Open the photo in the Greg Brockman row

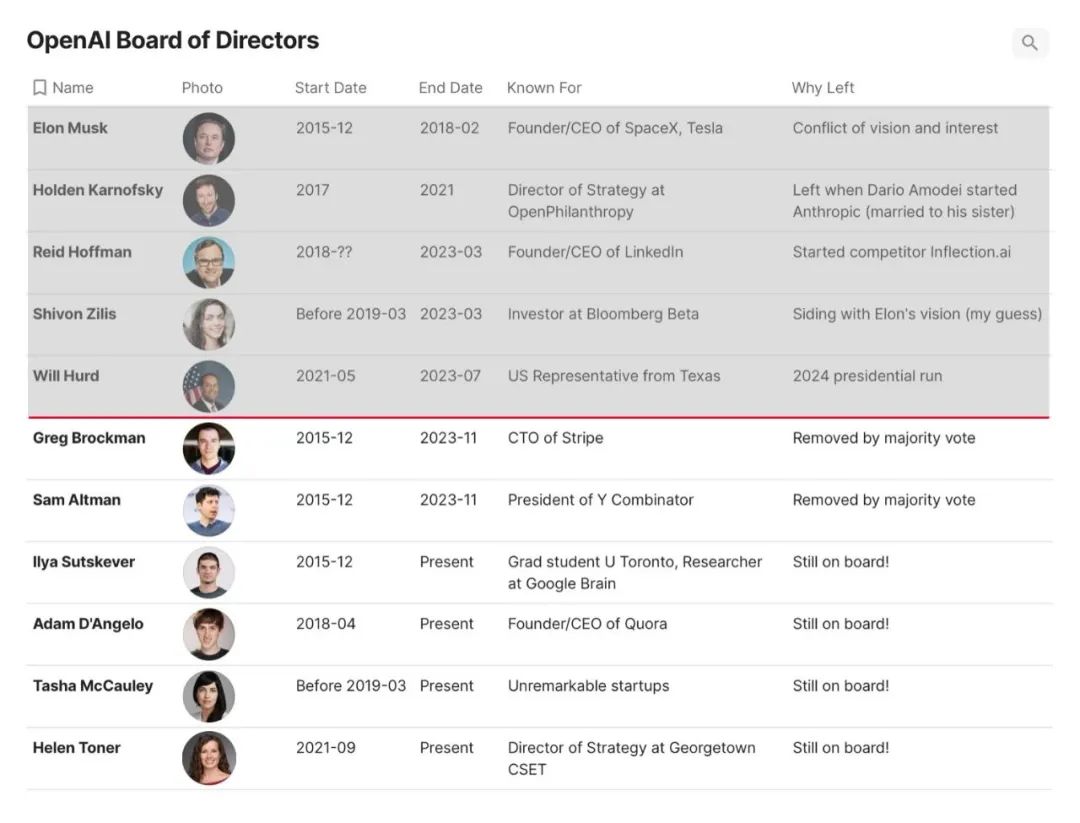[209, 449]
